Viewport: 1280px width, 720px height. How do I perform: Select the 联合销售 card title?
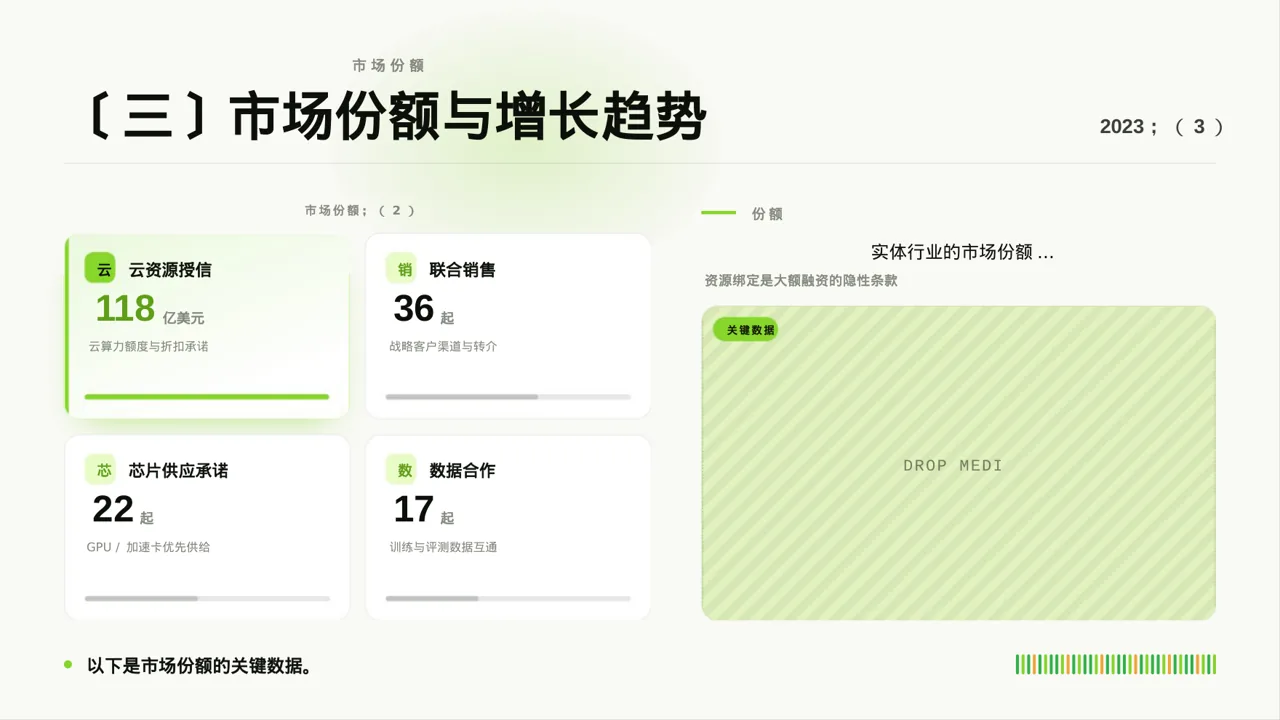(463, 269)
